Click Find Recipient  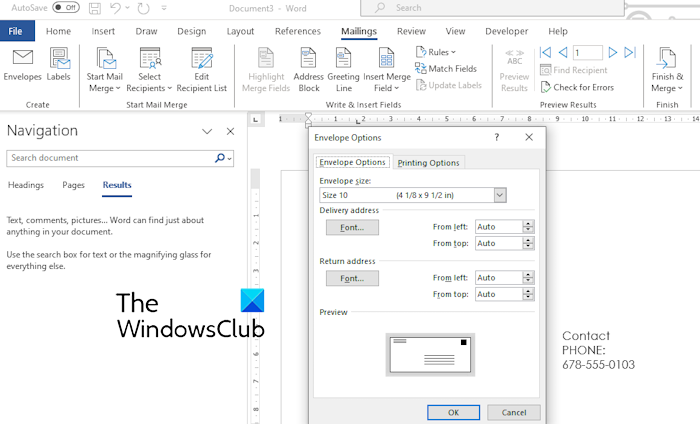[x=574, y=70]
